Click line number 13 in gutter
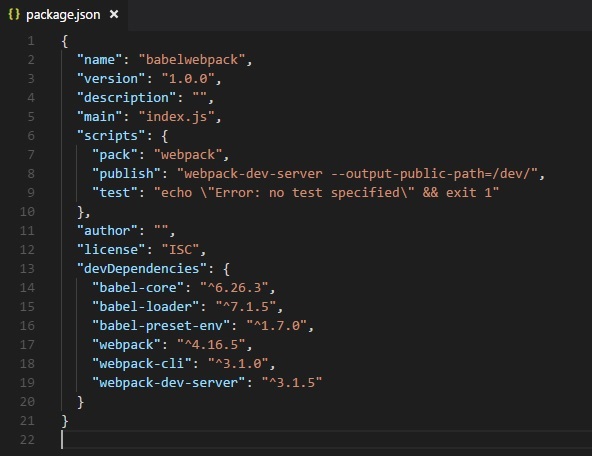The width and height of the screenshot is (592, 456). pyautogui.click(x=27, y=268)
